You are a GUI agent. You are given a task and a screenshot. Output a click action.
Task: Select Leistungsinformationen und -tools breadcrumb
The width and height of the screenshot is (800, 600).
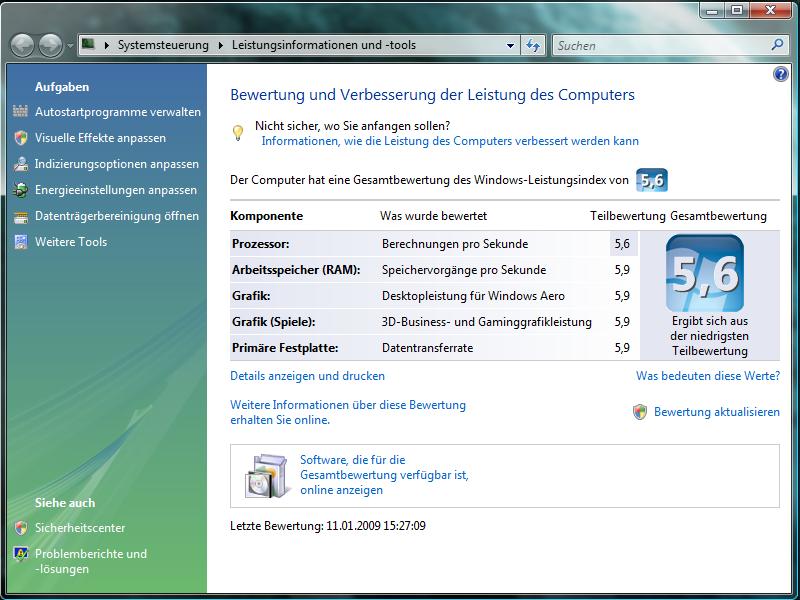(323, 45)
